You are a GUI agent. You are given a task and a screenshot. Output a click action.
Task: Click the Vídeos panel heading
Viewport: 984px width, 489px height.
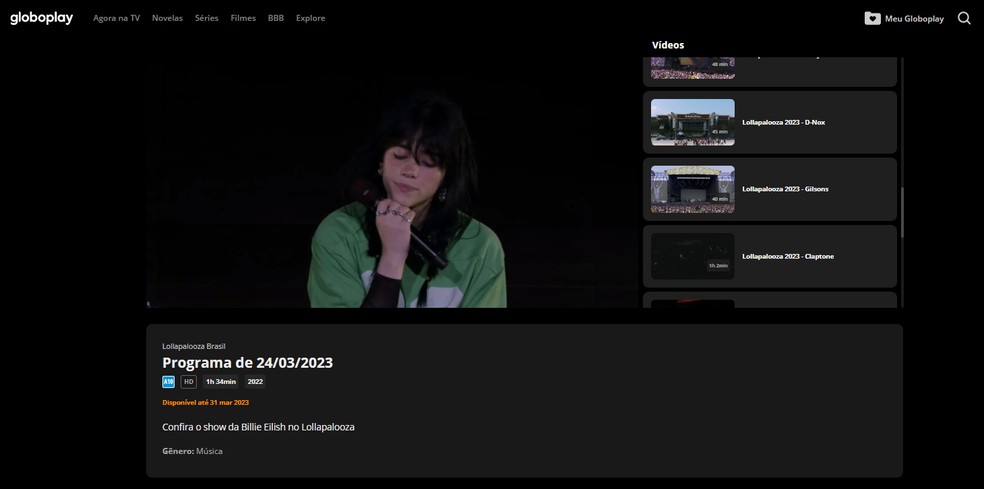click(668, 45)
